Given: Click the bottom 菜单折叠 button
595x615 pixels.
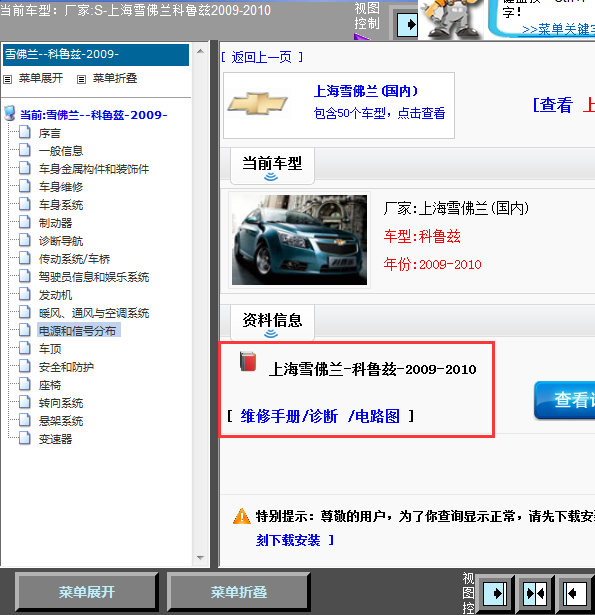Looking at the screenshot, I should (x=238, y=592).
